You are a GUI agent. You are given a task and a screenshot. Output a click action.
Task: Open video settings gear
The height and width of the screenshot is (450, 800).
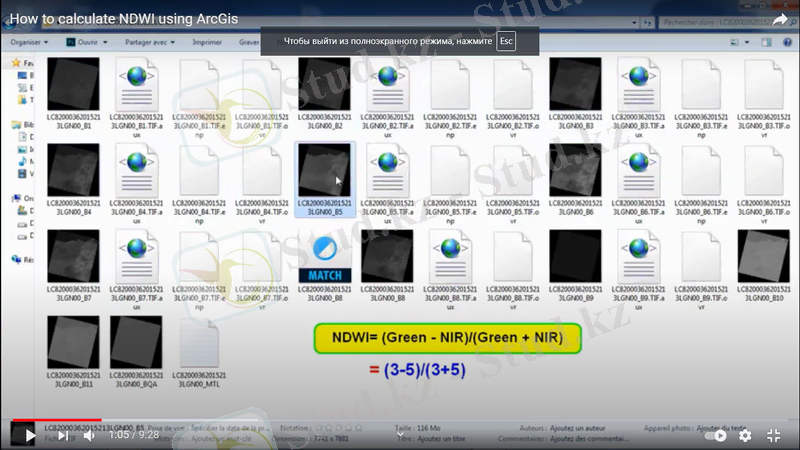pyautogui.click(x=745, y=436)
